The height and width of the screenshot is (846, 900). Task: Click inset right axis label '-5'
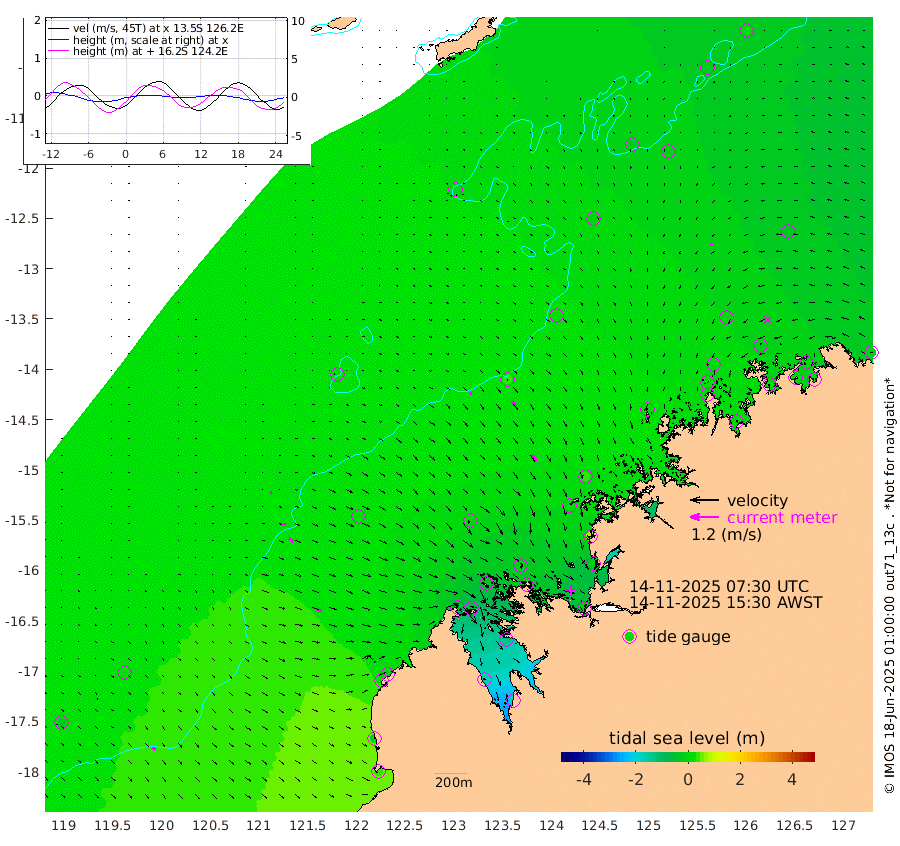click(296, 137)
